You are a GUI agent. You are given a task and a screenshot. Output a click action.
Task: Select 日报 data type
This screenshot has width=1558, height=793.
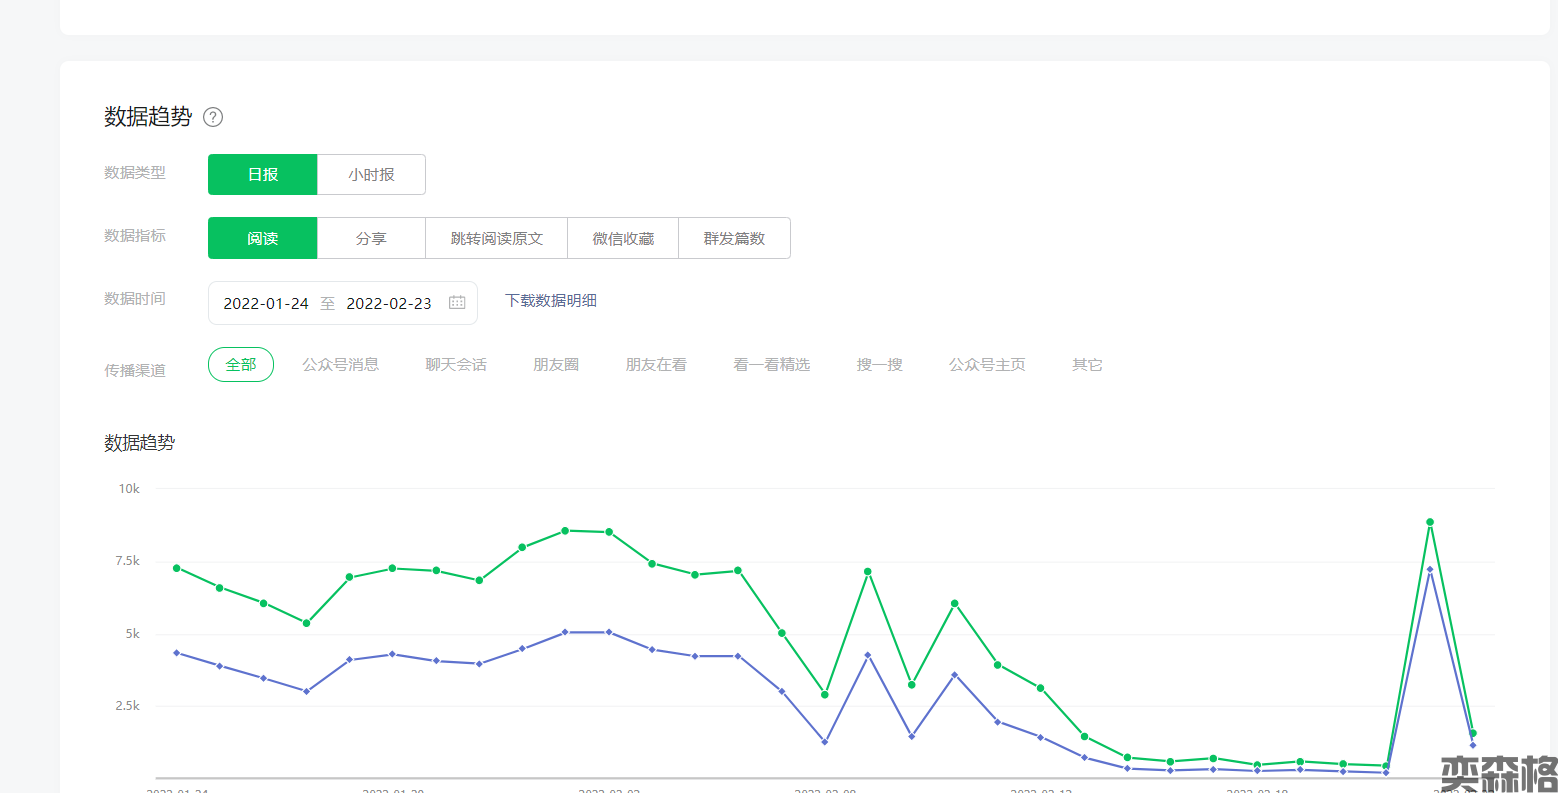[262, 175]
